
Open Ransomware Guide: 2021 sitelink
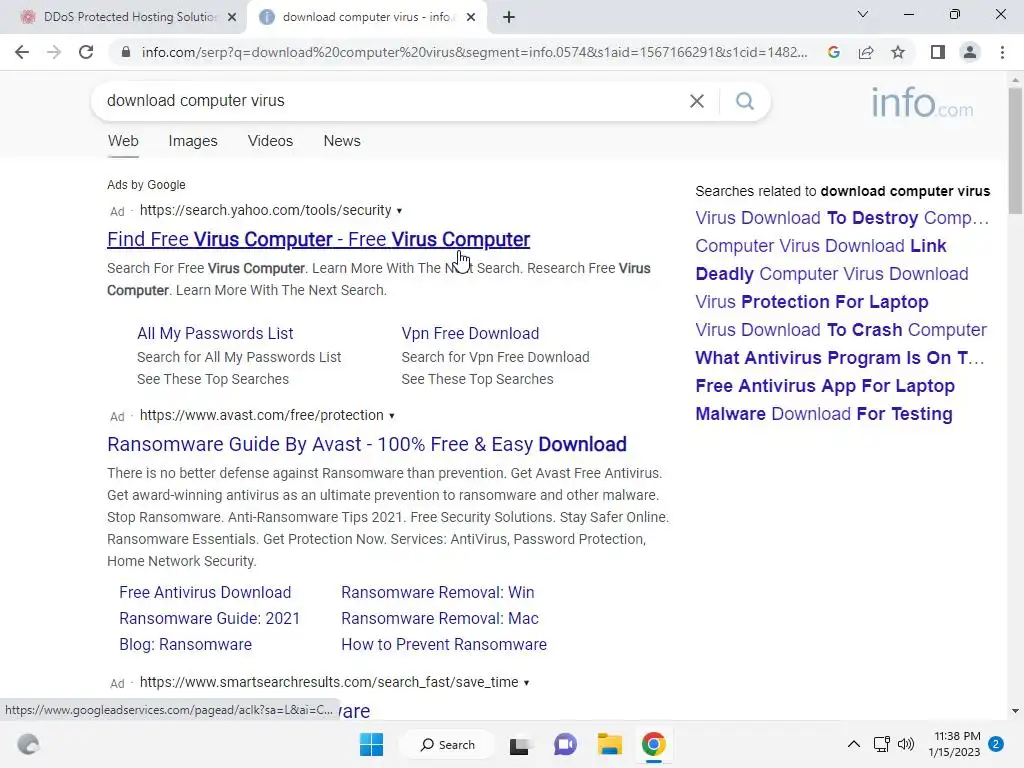(x=209, y=618)
